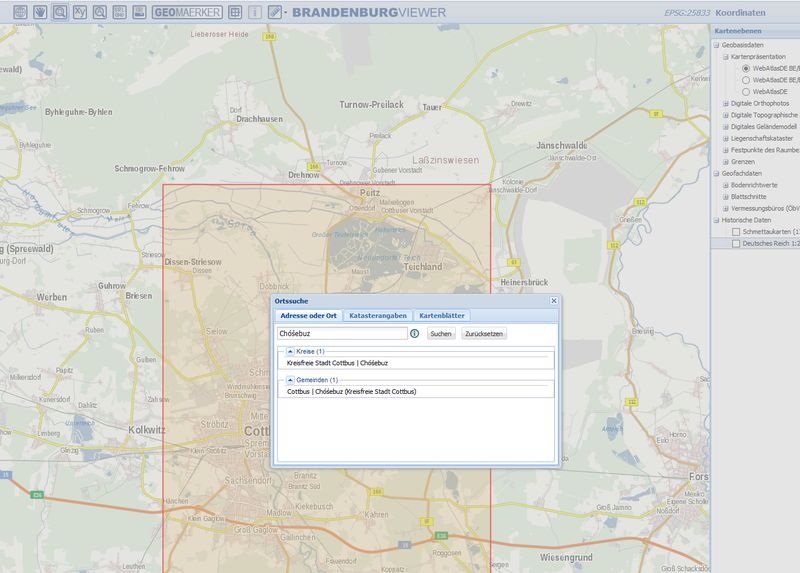Open the Koordinaten link
This screenshot has height=573, width=800.
(740, 13)
